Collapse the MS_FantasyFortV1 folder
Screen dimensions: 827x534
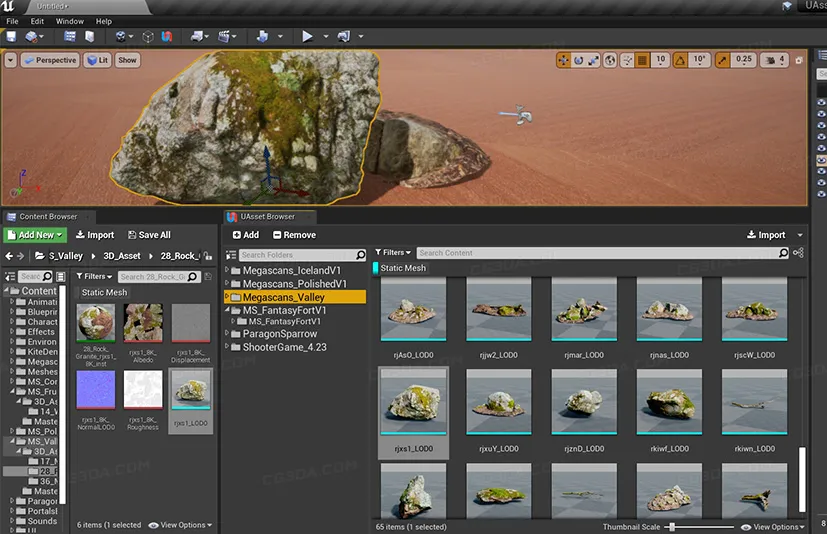click(x=227, y=310)
